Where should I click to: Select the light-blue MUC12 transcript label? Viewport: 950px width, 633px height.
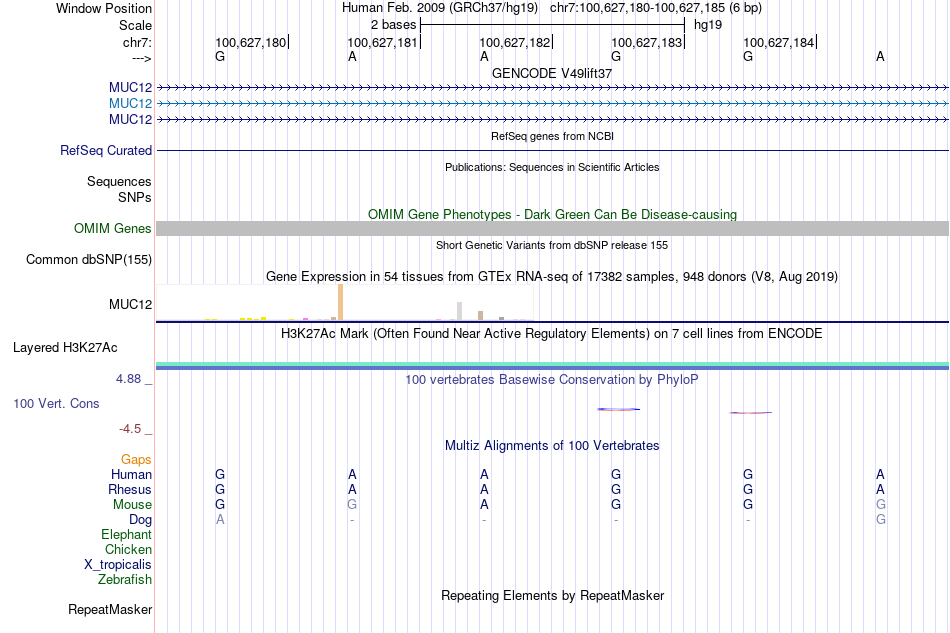130,104
